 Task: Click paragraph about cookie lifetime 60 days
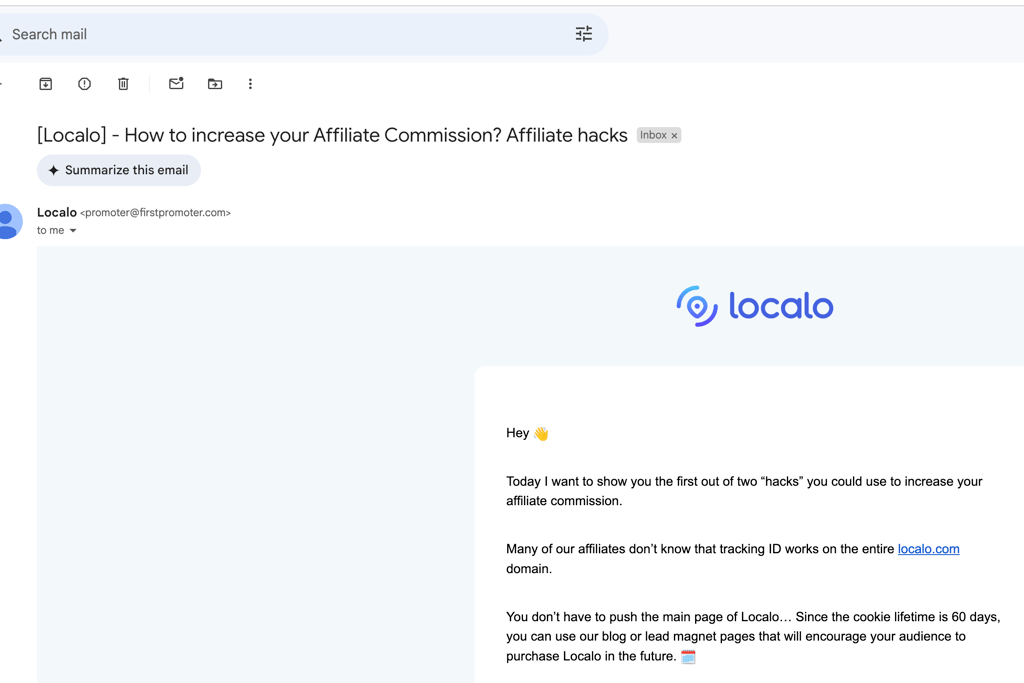(x=753, y=637)
